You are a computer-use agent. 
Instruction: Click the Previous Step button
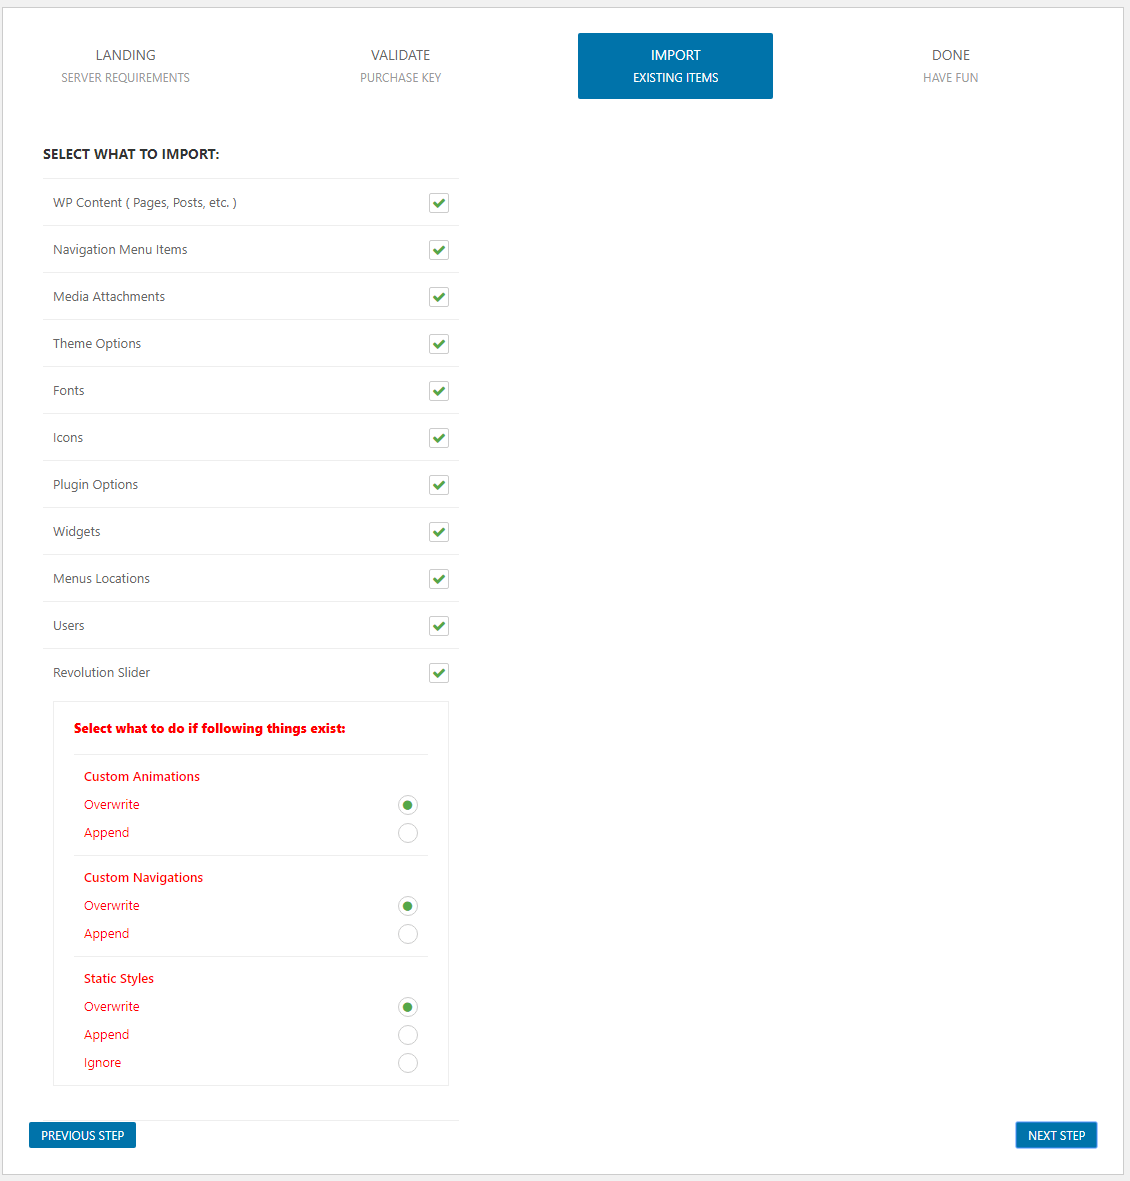82,1135
